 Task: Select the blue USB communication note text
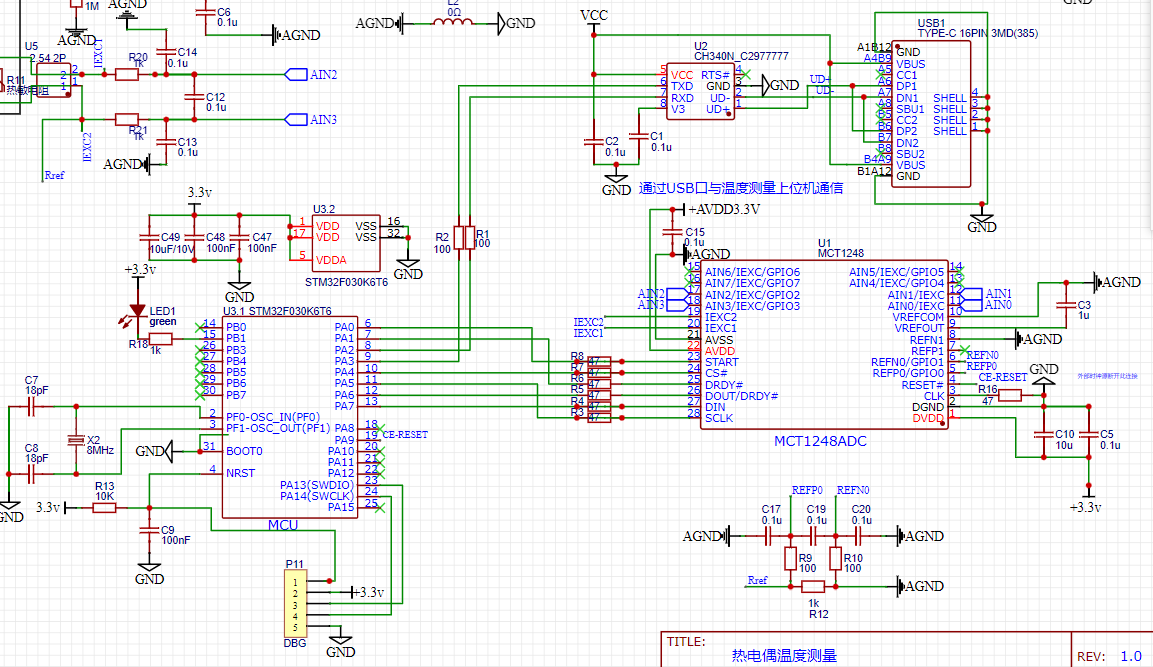pyautogui.click(x=740, y=188)
